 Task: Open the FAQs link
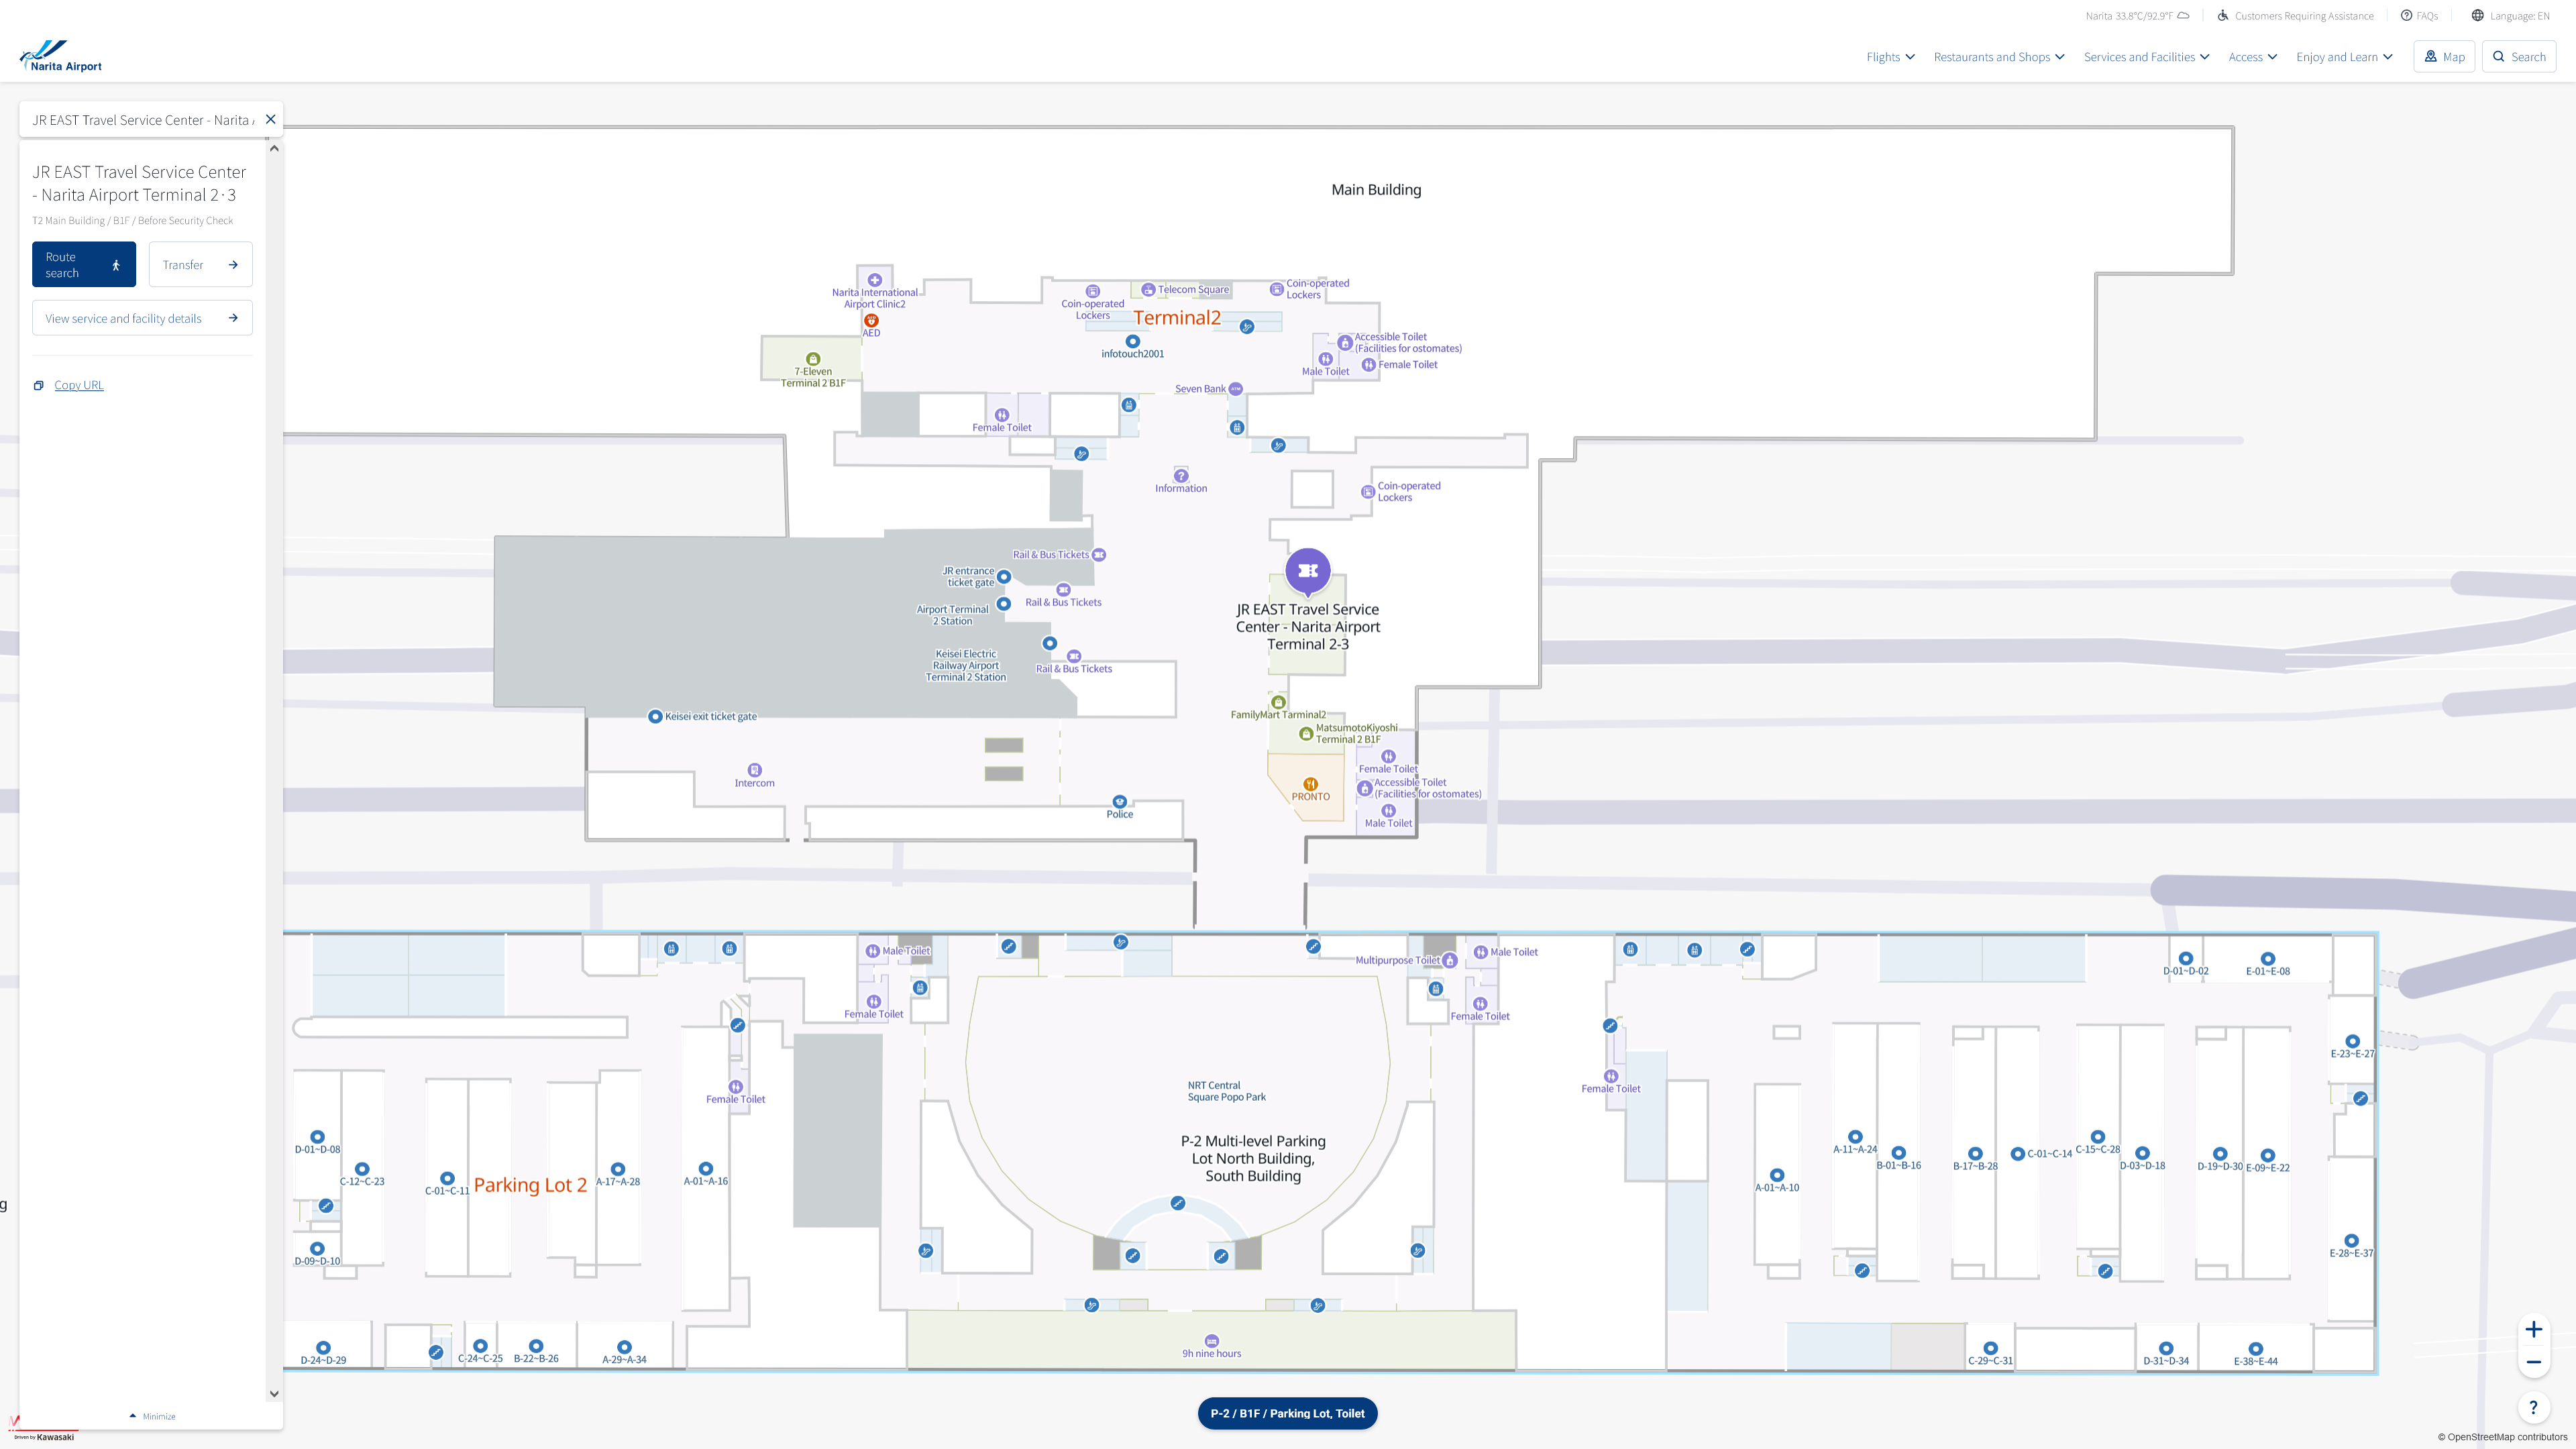pos(2419,16)
